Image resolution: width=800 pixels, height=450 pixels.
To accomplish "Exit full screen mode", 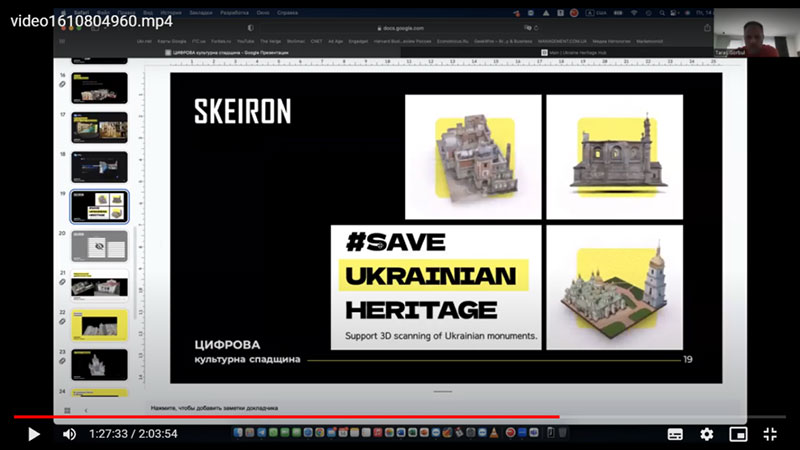I will [770, 434].
